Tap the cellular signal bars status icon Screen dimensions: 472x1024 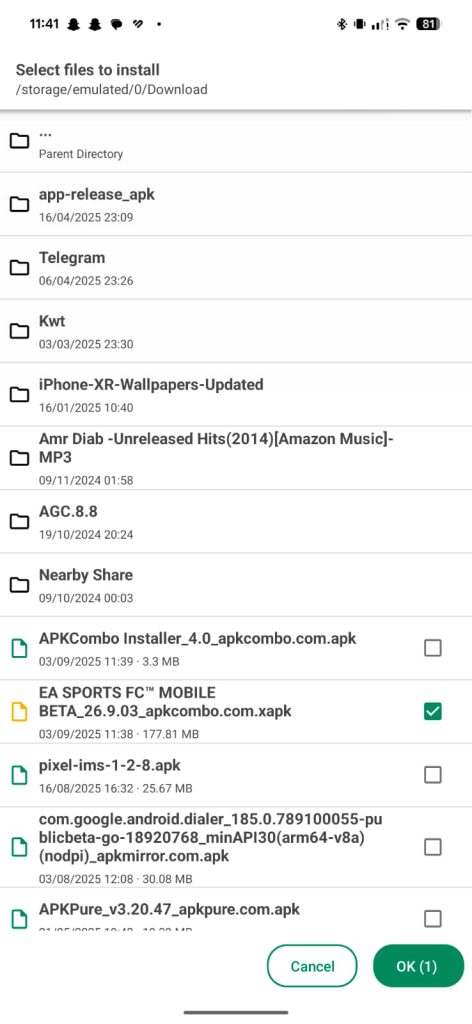tap(381, 24)
